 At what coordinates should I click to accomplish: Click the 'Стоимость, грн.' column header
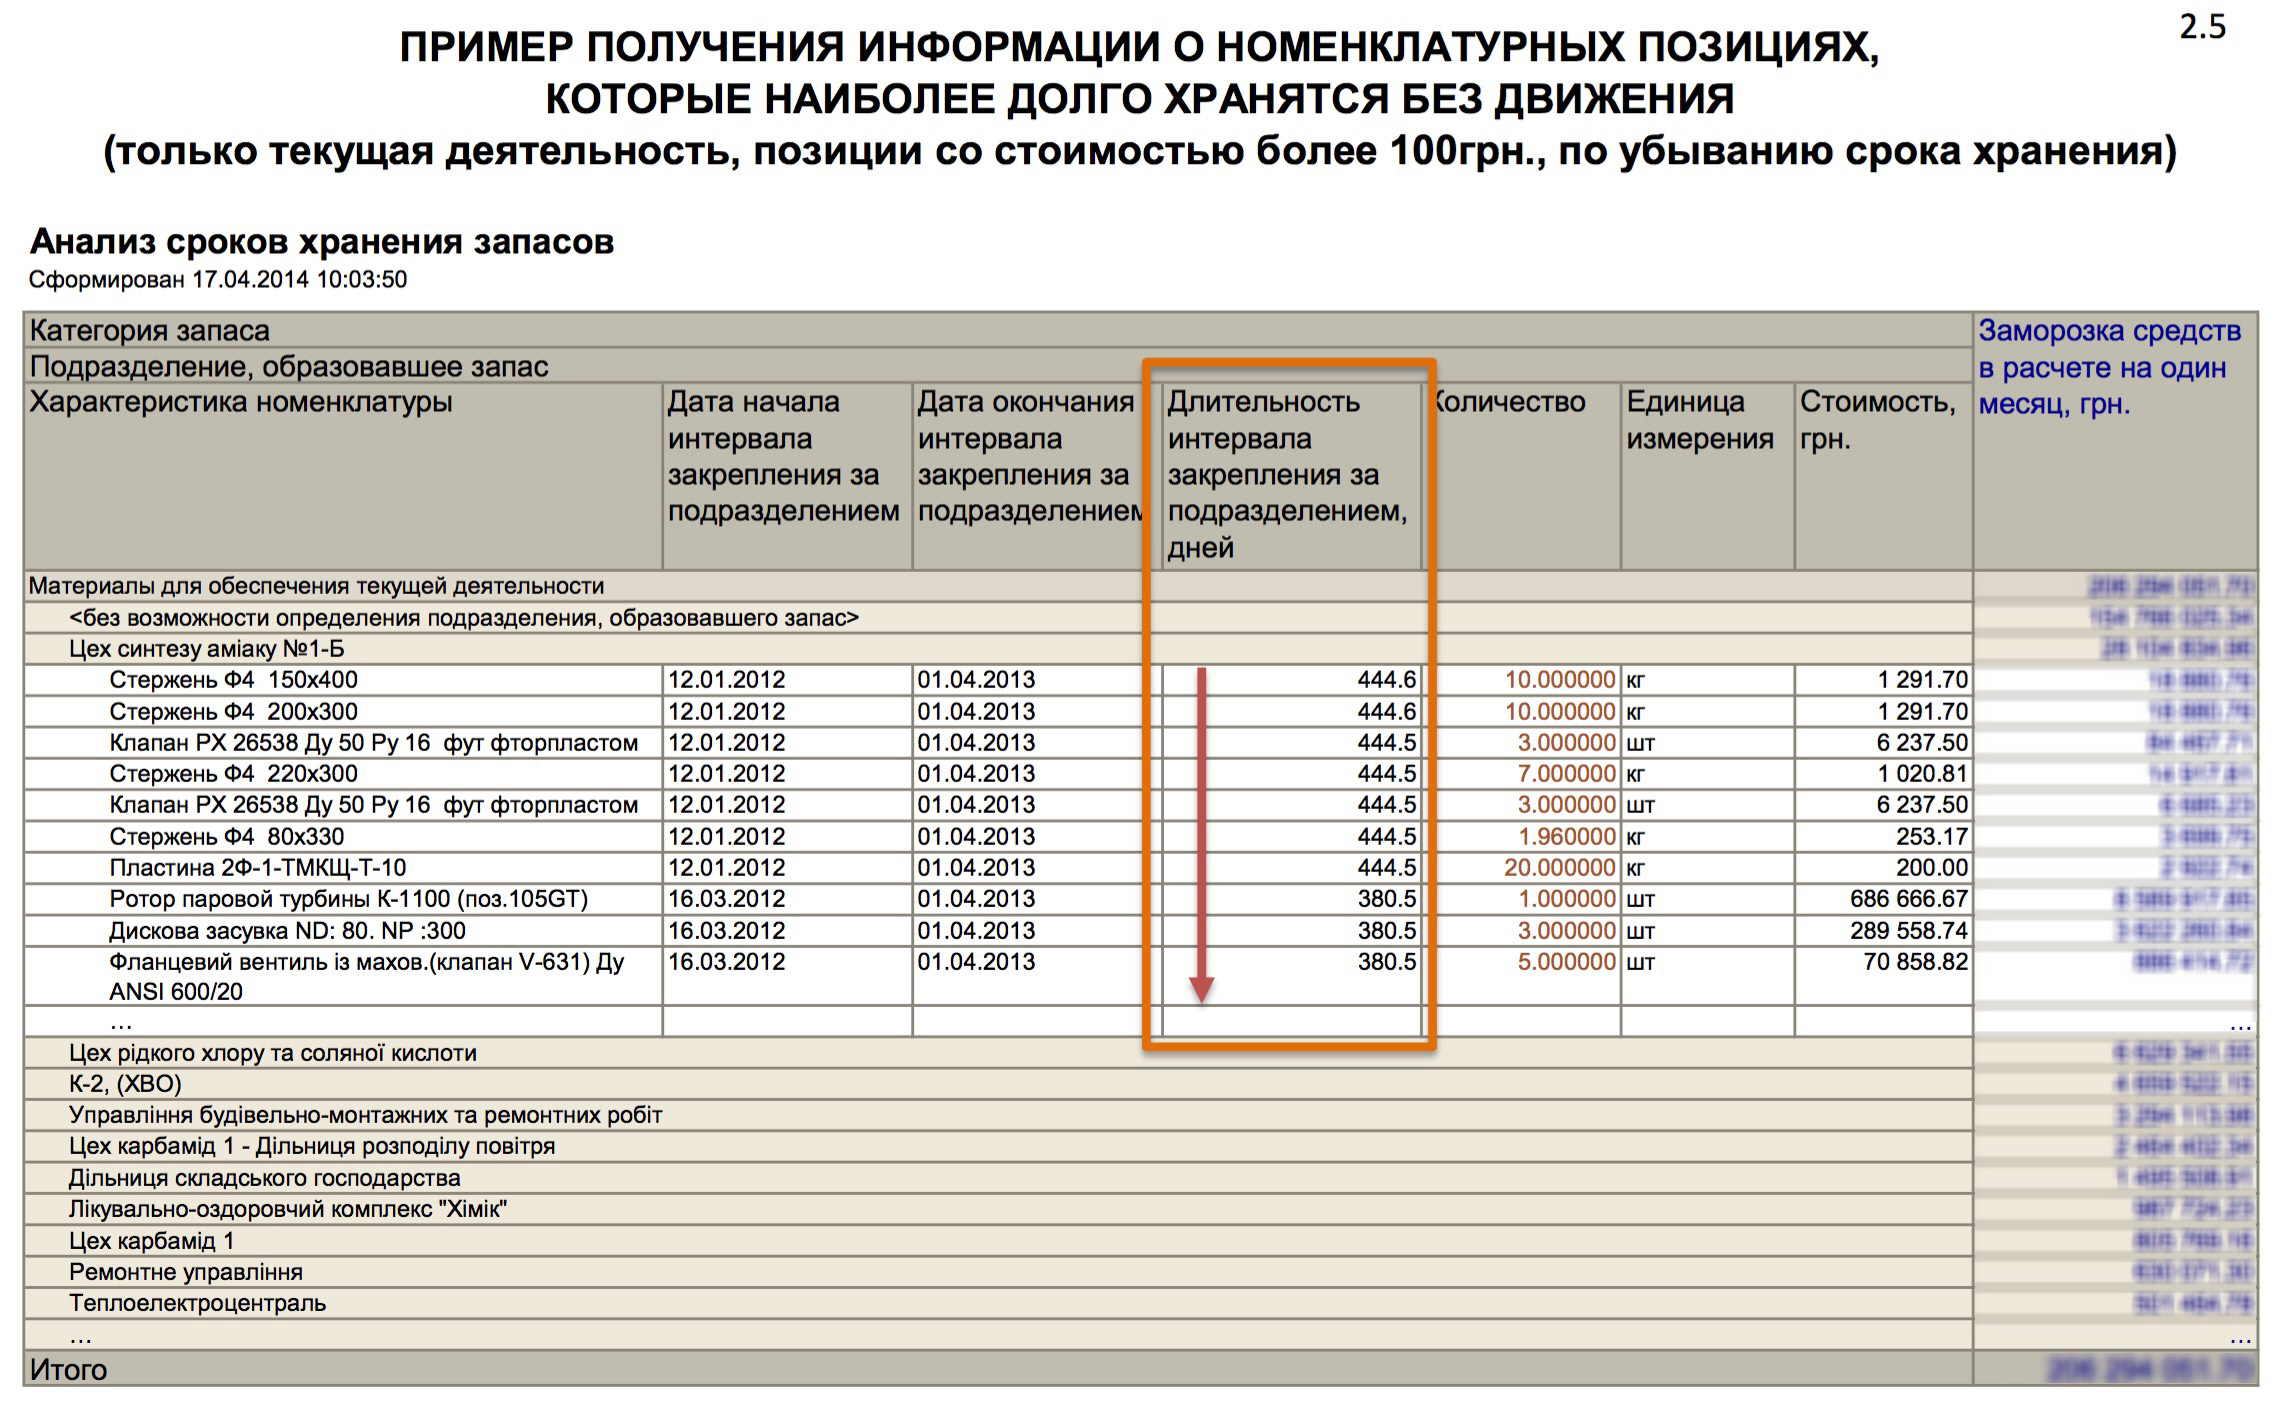[1878, 420]
